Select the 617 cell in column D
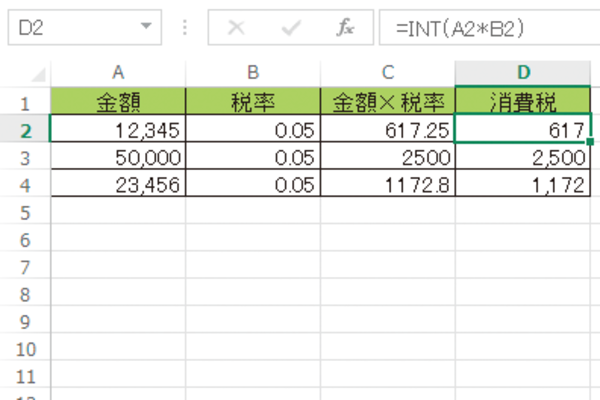The image size is (600, 400). pyautogui.click(x=523, y=129)
